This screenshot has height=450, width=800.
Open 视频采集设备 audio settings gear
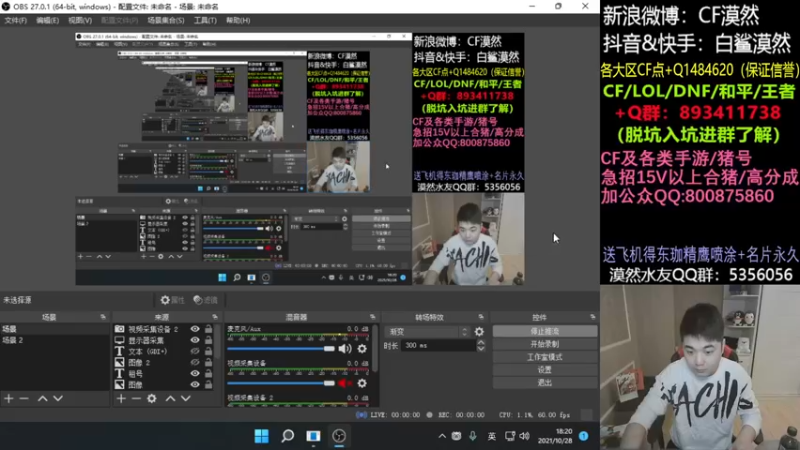362,383
